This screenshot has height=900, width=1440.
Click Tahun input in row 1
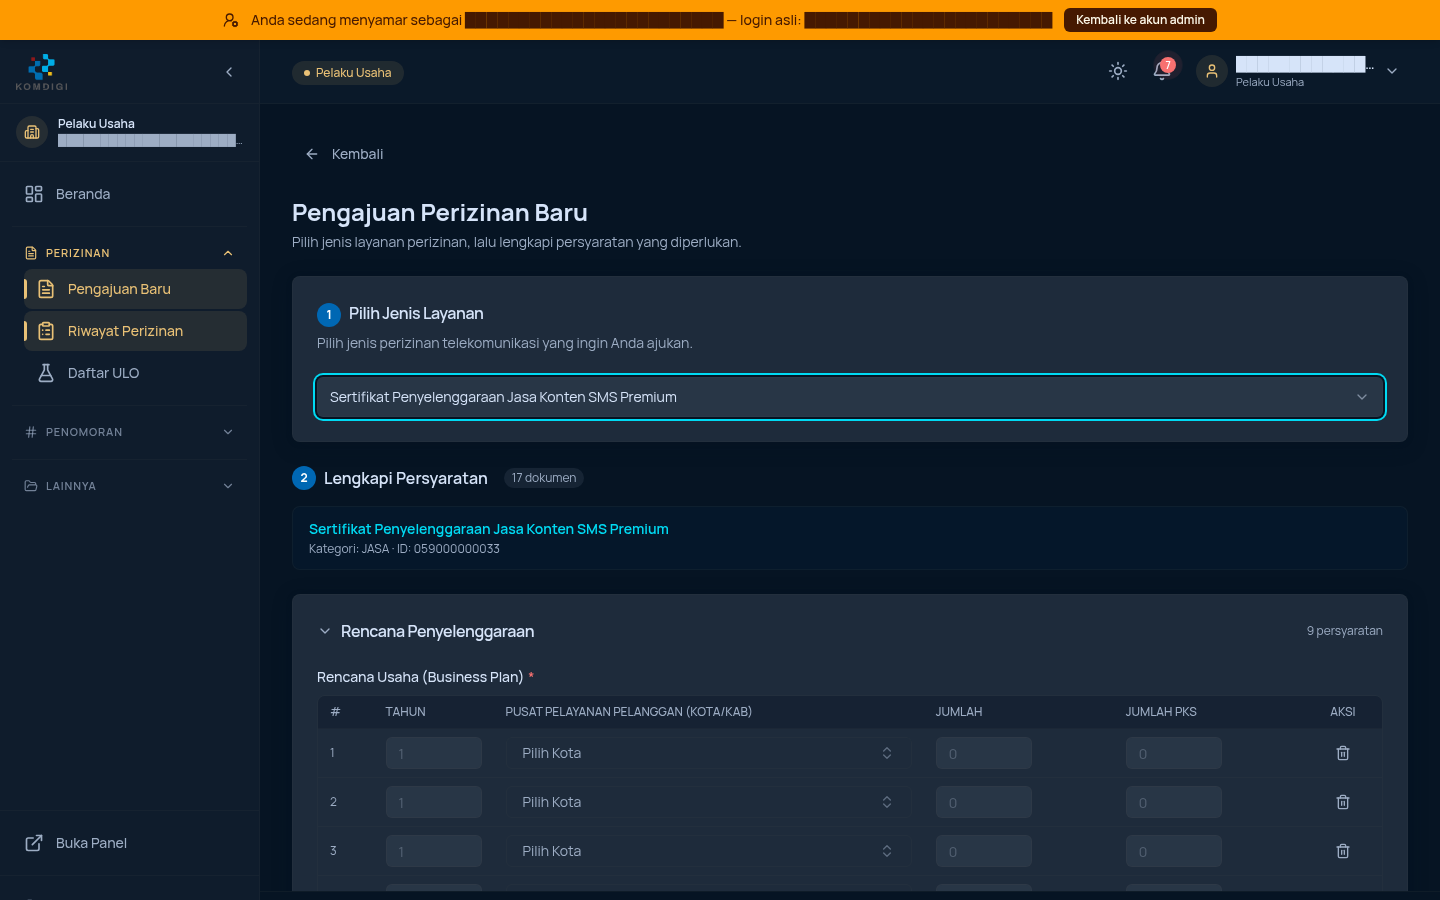tap(434, 753)
